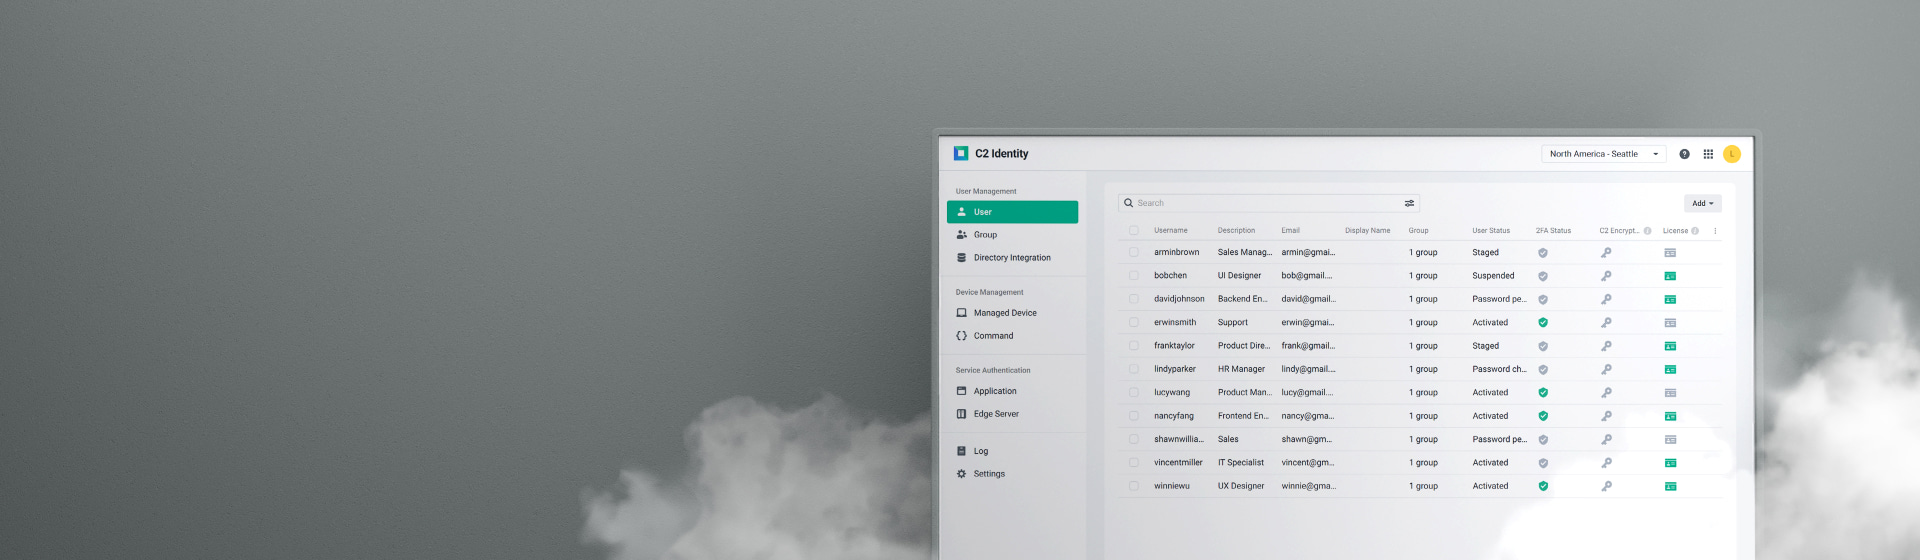1920x560 pixels.
Task: Click encryption key icon for bobchen
Action: [1606, 276]
